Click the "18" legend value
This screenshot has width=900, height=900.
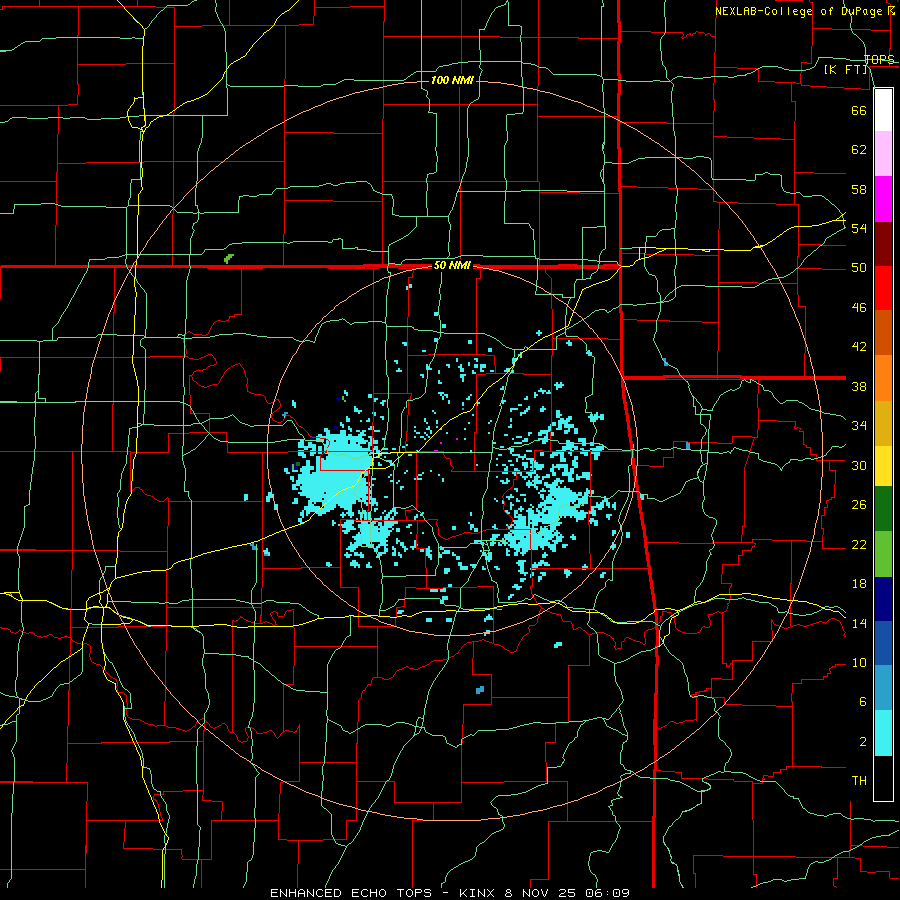[x=859, y=584]
